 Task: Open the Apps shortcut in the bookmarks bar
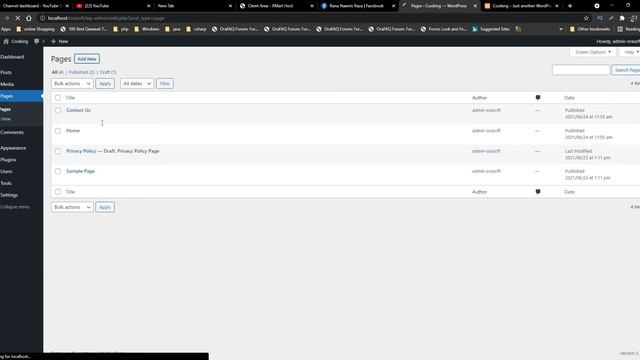coord(6,29)
